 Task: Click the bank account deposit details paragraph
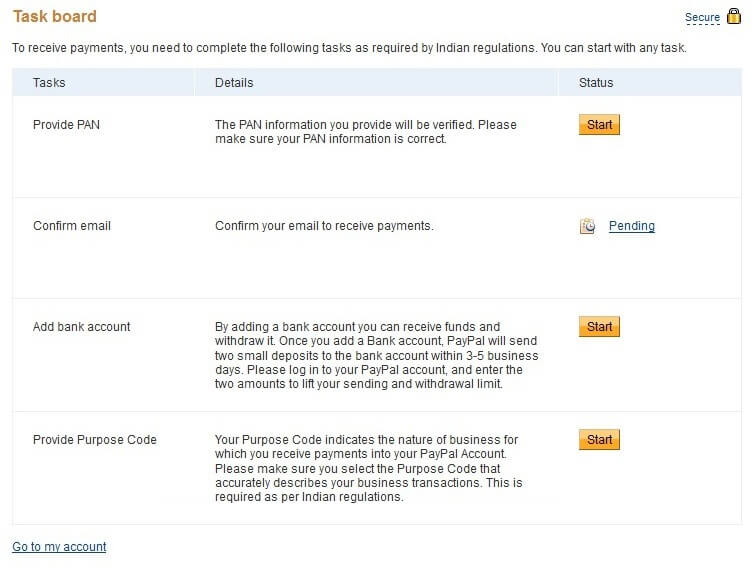point(377,355)
